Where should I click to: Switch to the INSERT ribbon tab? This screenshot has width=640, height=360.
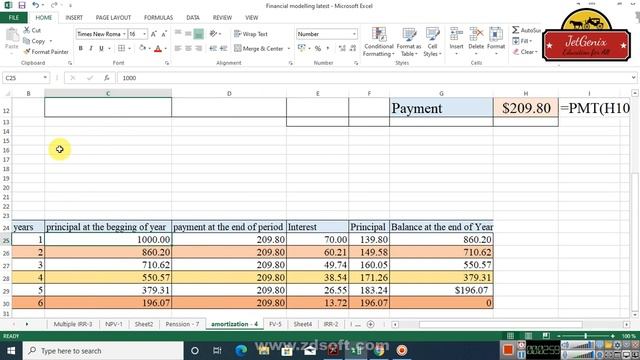(74, 18)
